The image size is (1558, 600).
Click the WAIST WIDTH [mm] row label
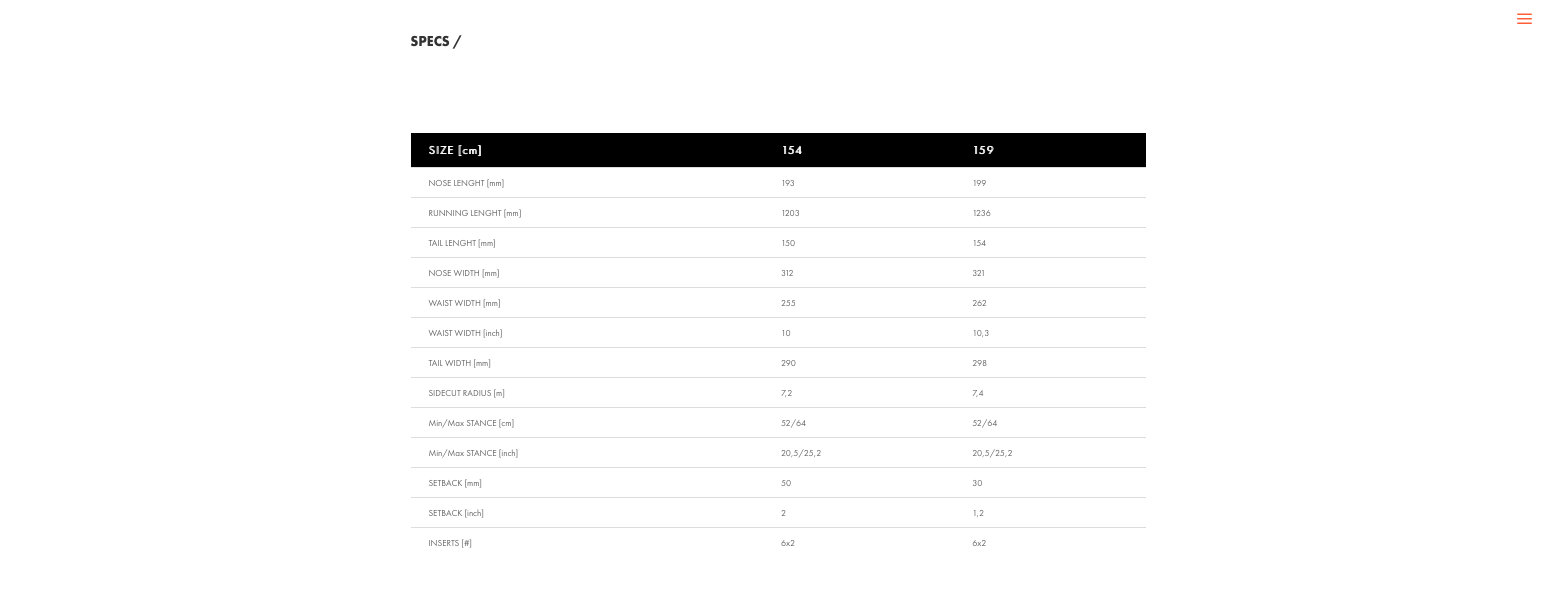(x=465, y=303)
